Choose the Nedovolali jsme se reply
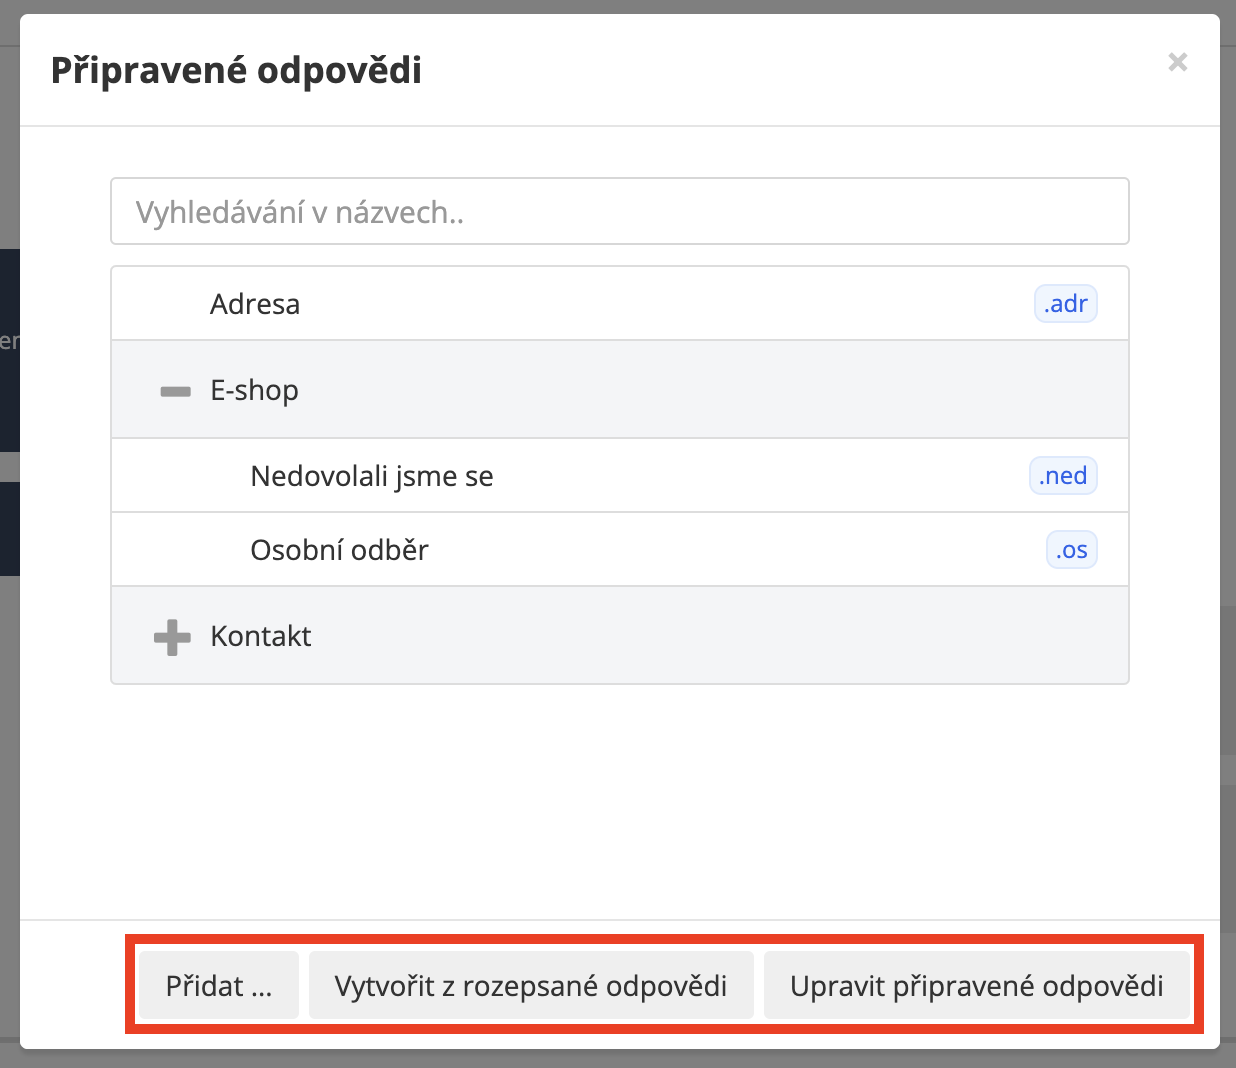This screenshot has width=1236, height=1068. (372, 476)
